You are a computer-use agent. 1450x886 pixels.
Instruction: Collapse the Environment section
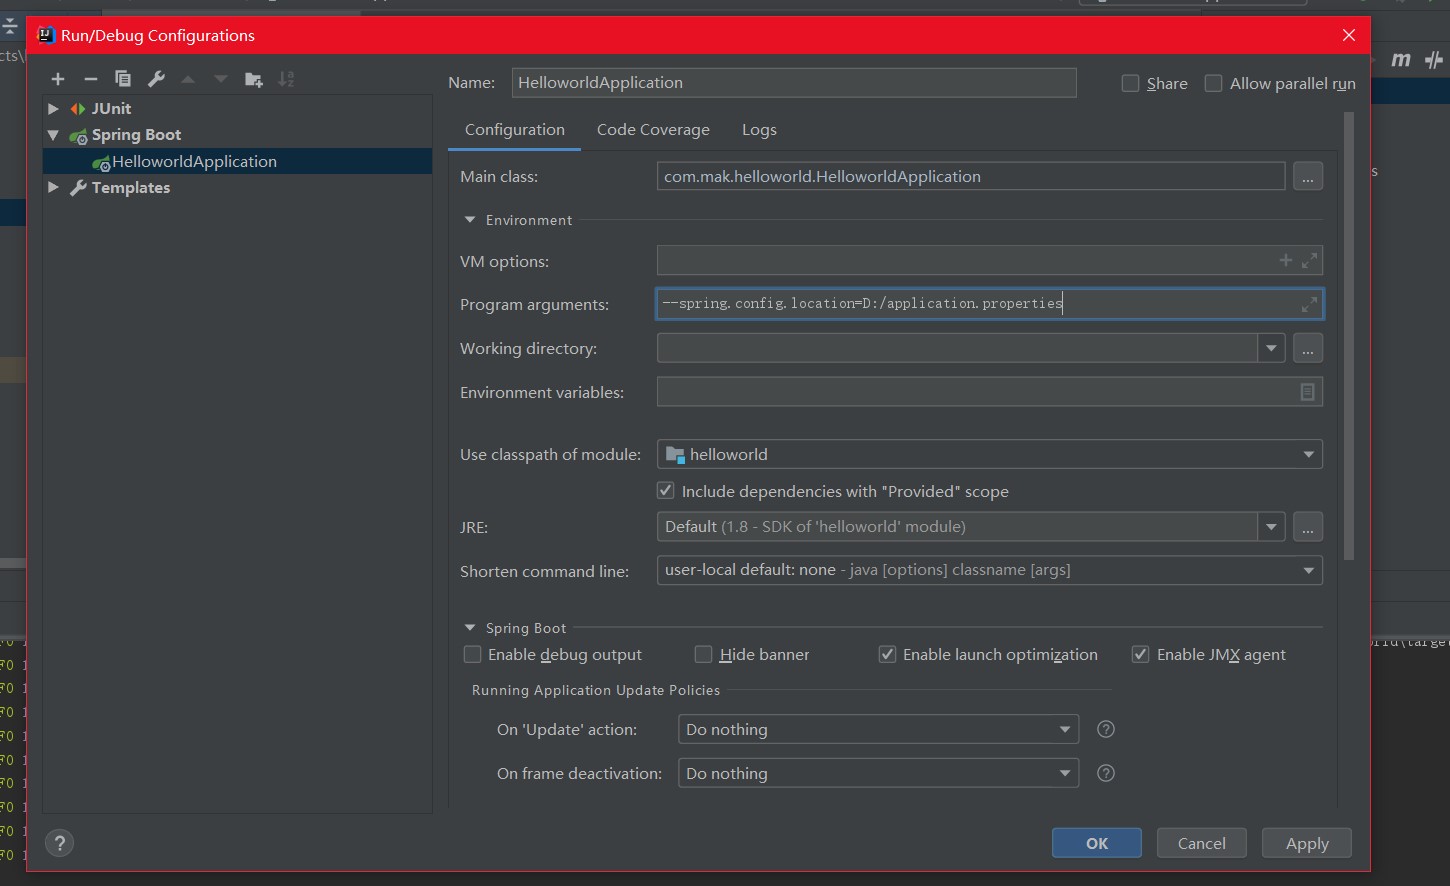click(x=470, y=220)
